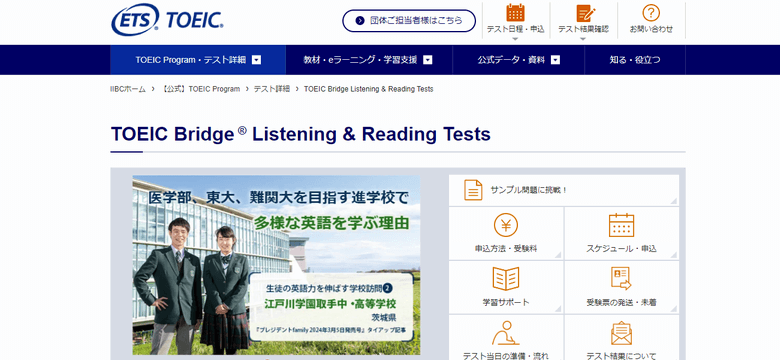
Task: Expand the 公式データ・資料 menu arrow
Action: pyautogui.click(x=556, y=60)
